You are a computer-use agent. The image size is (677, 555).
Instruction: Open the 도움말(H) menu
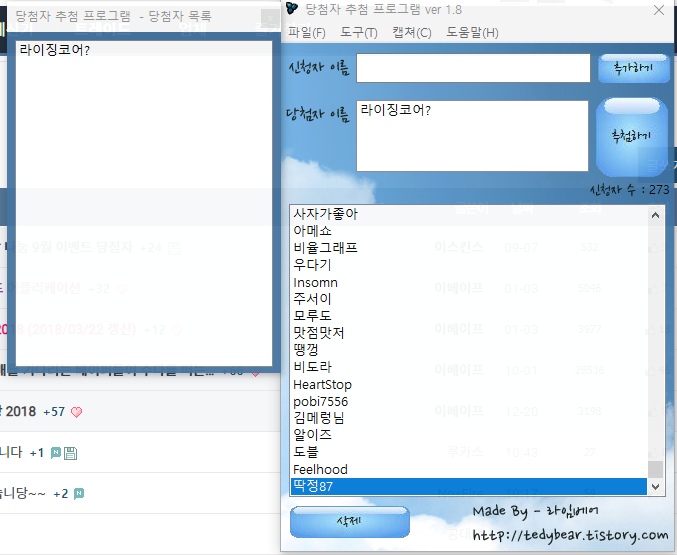473,33
